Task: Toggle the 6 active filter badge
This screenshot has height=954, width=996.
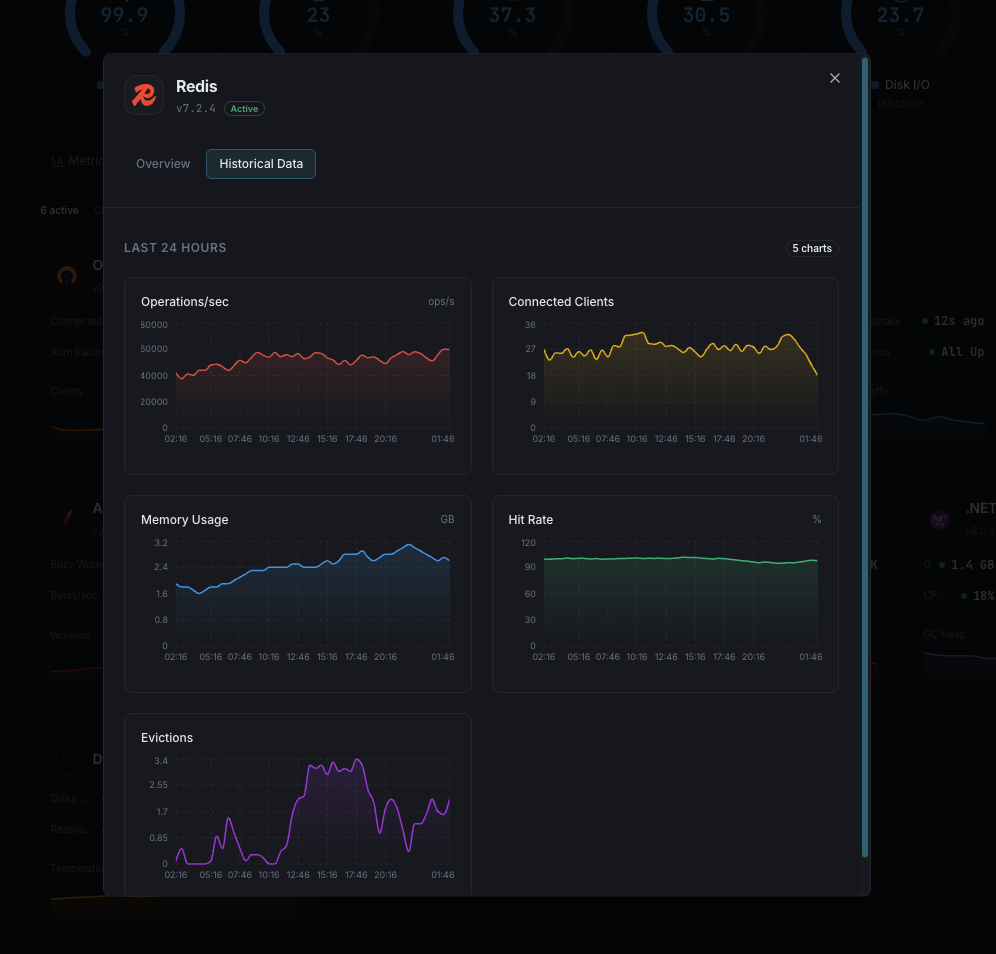Action: 59,210
